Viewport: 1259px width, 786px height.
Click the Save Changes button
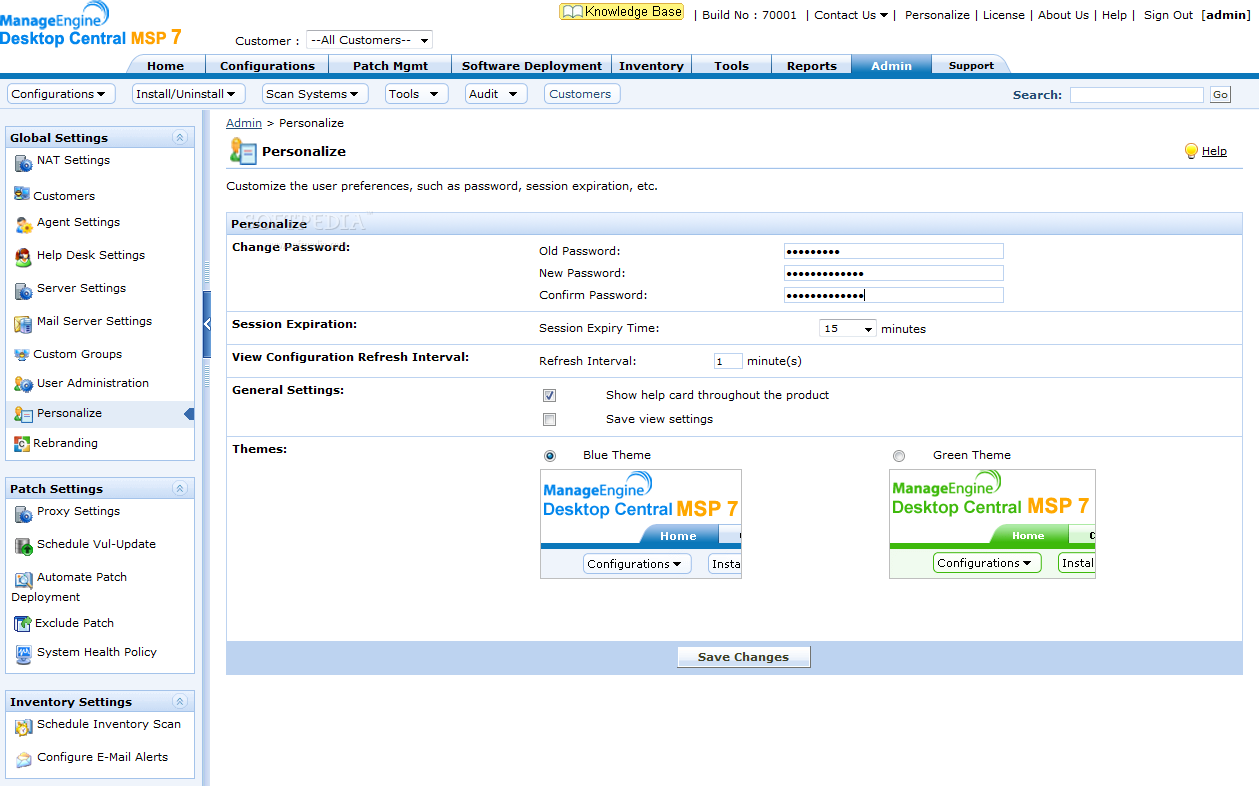click(x=743, y=657)
